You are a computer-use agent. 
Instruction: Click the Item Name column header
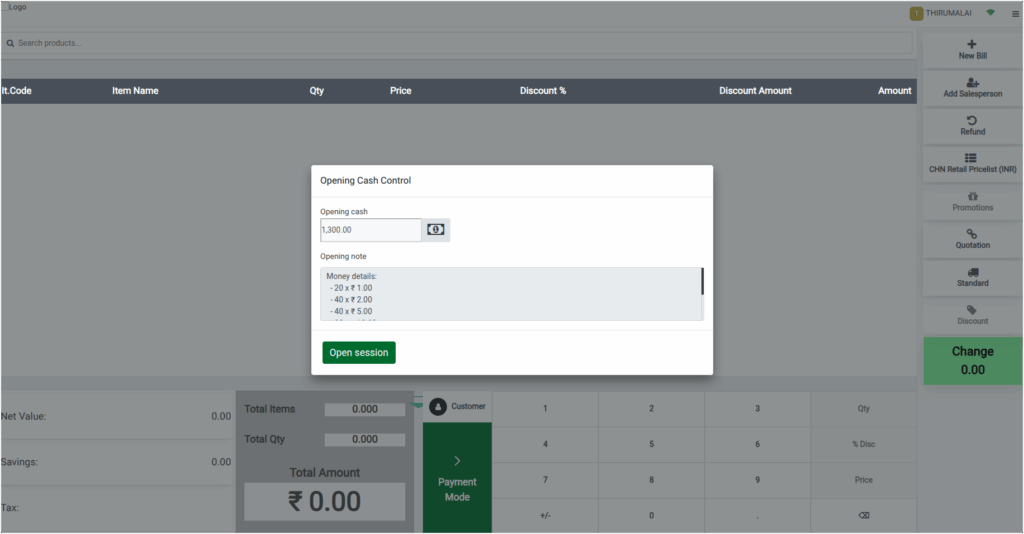click(x=135, y=91)
